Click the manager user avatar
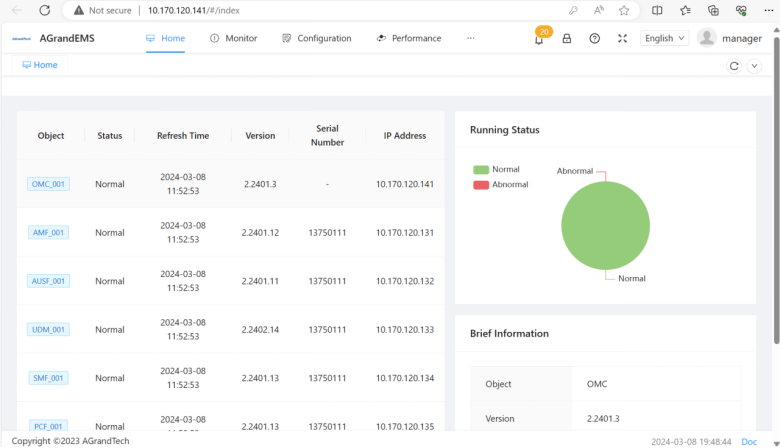Viewport: 780px width, 448px height. 707,38
